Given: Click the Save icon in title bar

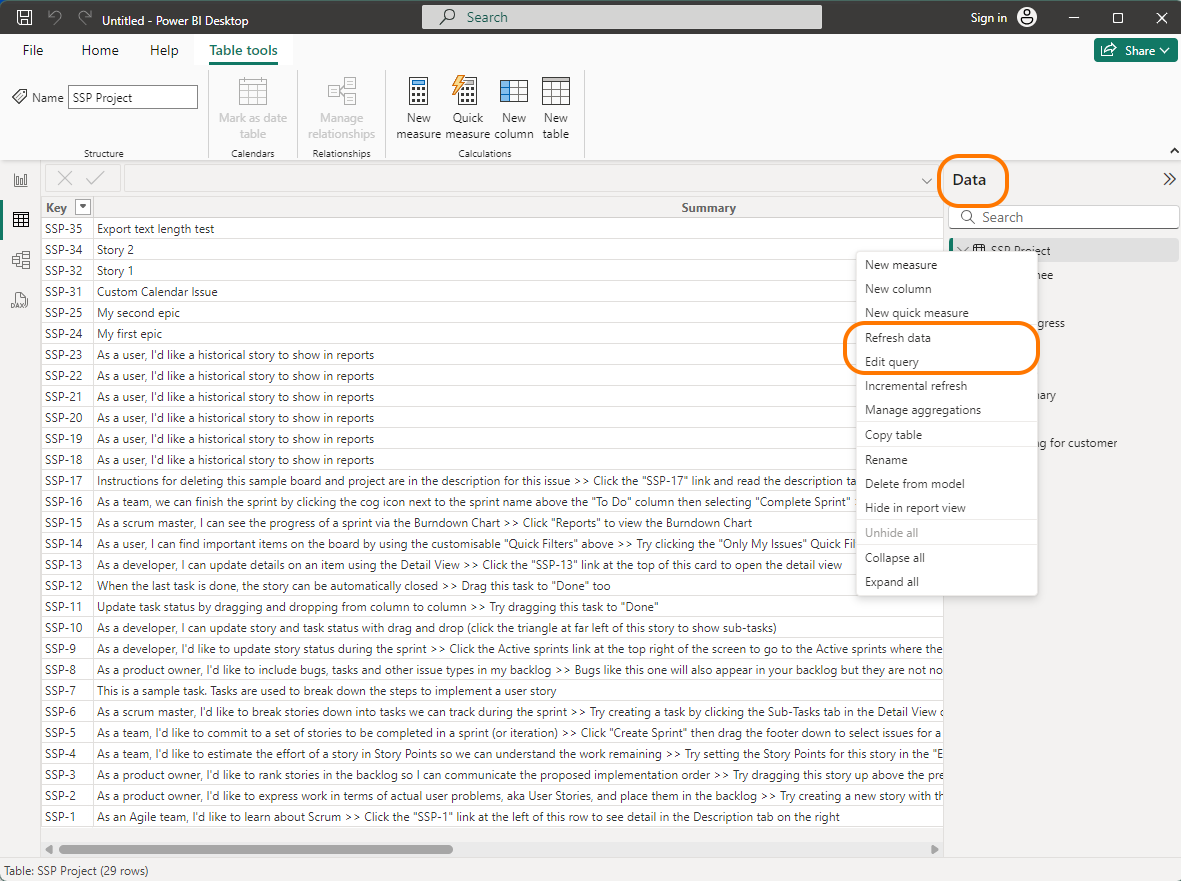Looking at the screenshot, I should pyautogui.click(x=25, y=18).
